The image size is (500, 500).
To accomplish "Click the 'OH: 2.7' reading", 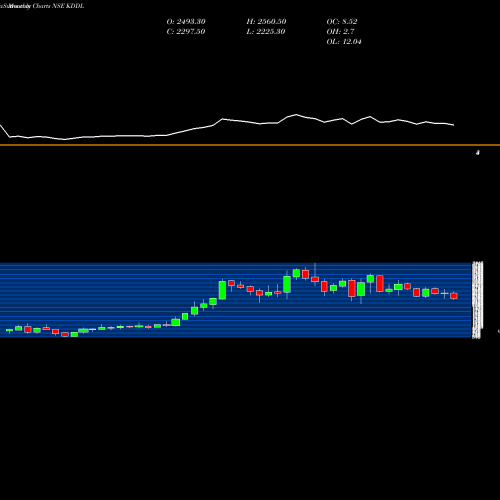I will tap(340, 31).
